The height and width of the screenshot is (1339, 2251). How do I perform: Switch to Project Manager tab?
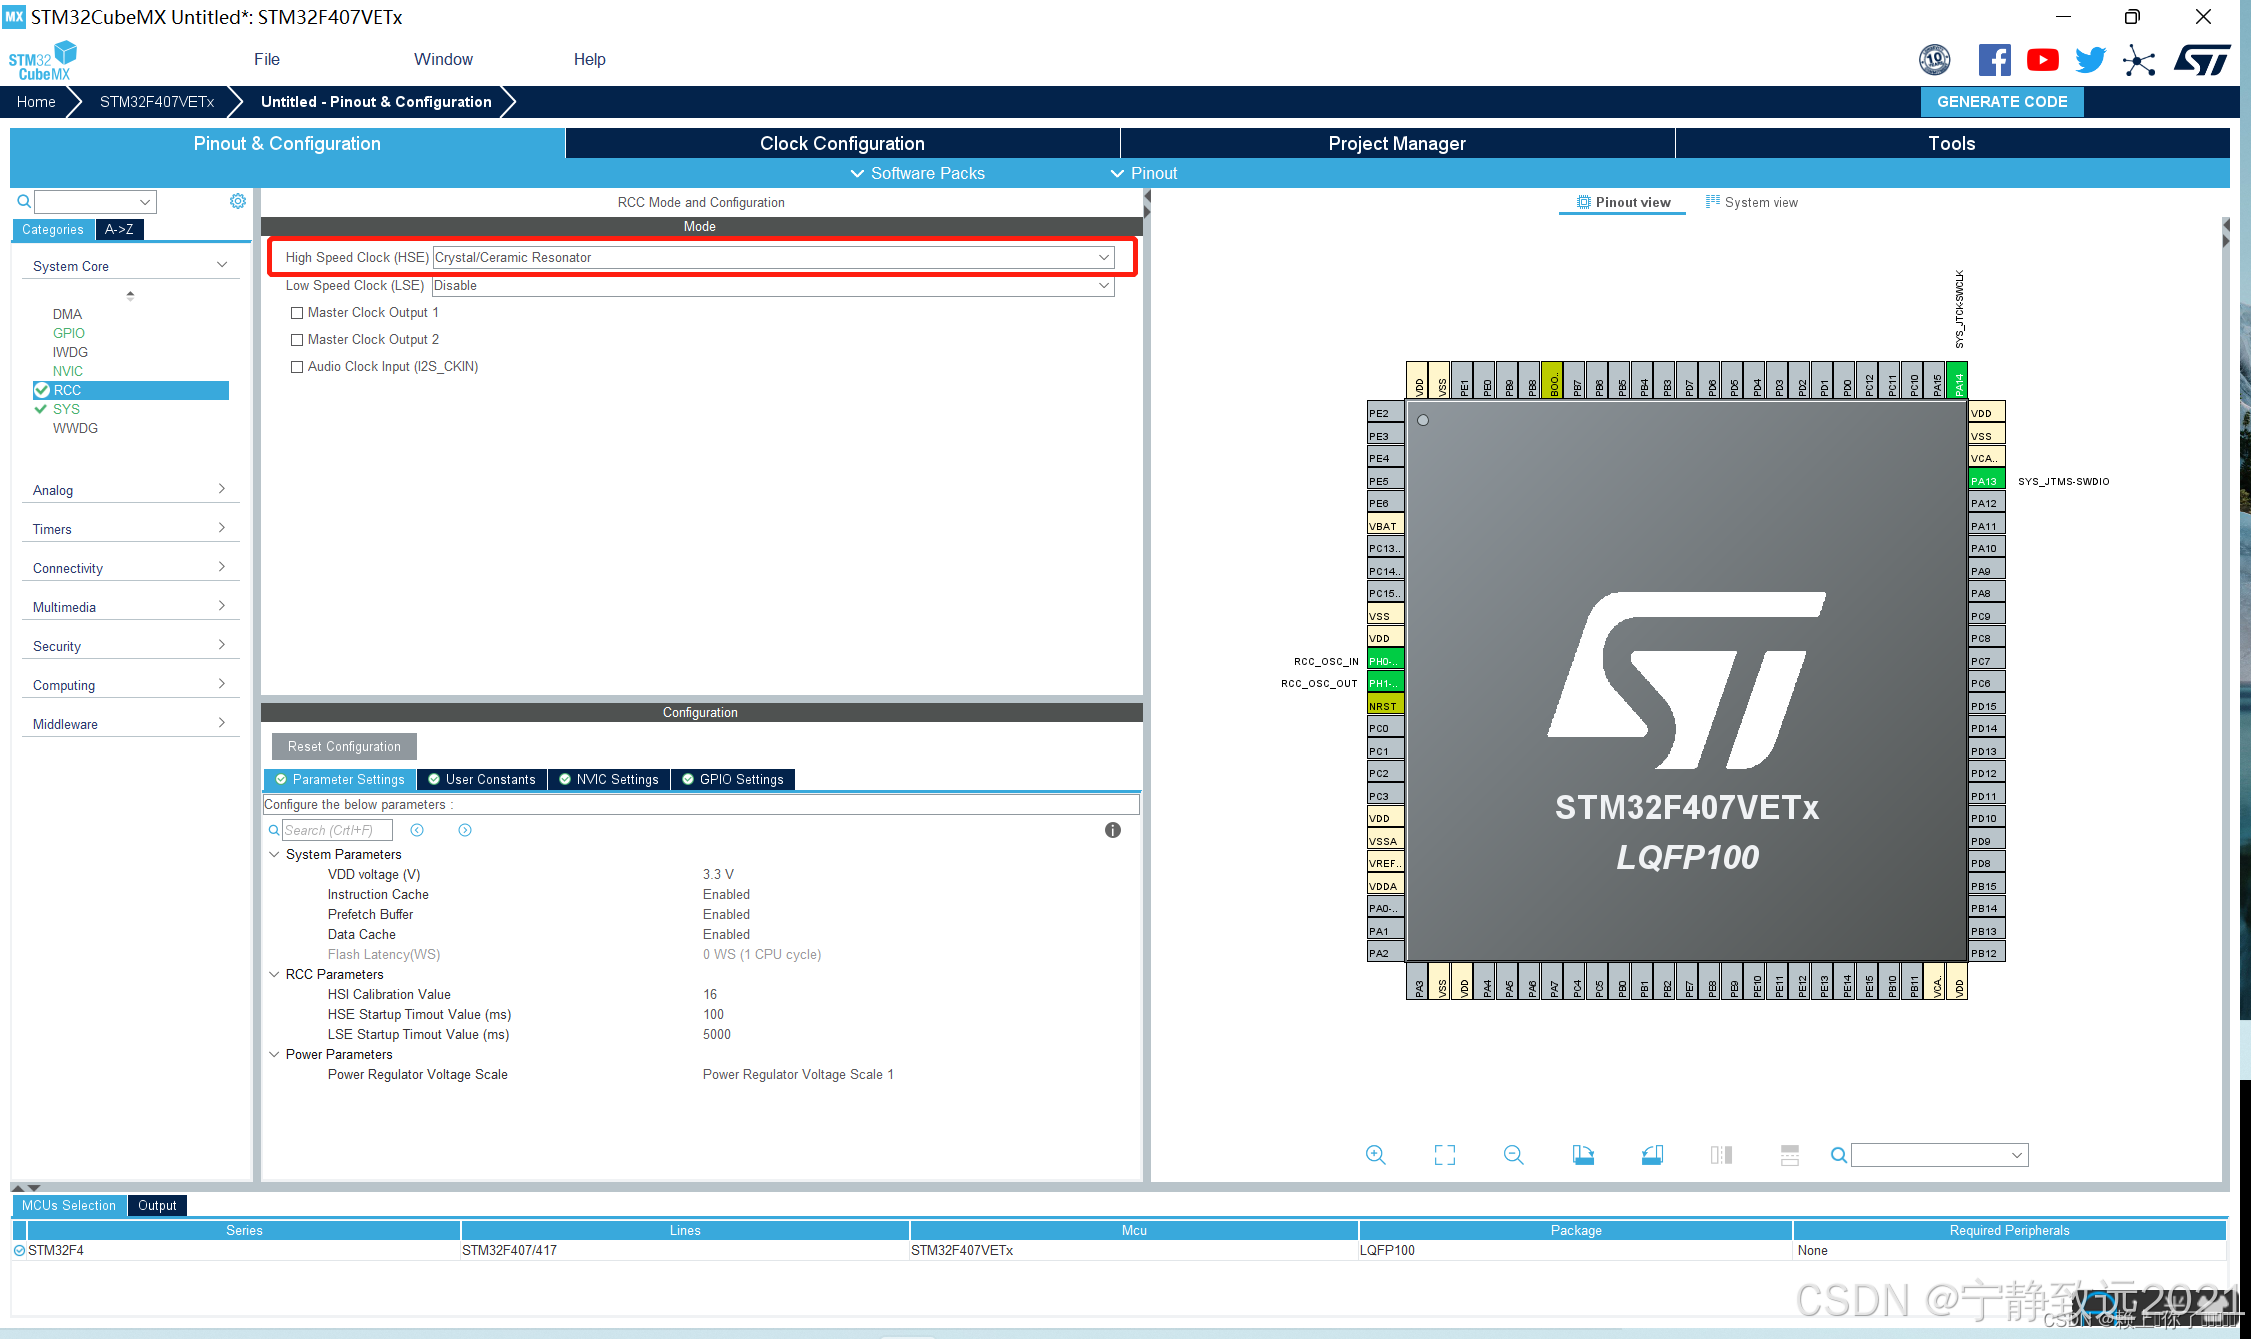(1397, 143)
